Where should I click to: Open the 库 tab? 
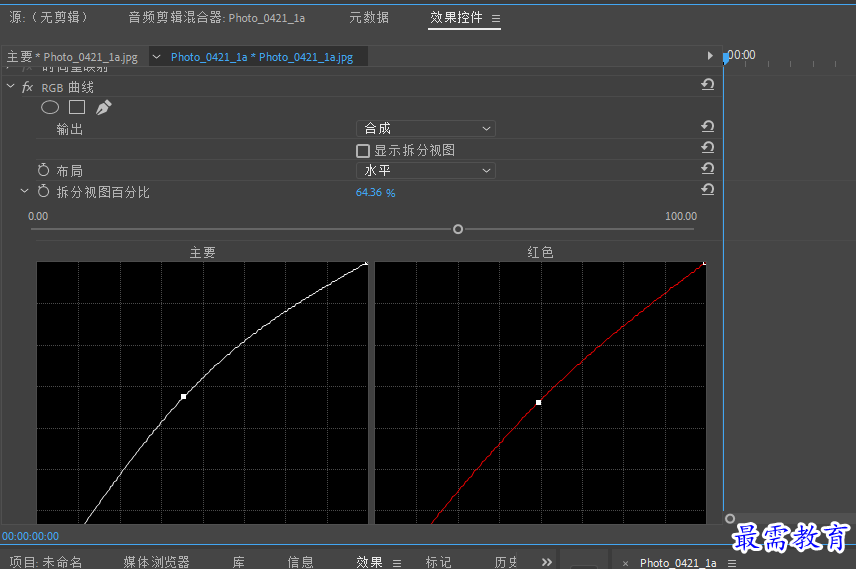(x=239, y=562)
